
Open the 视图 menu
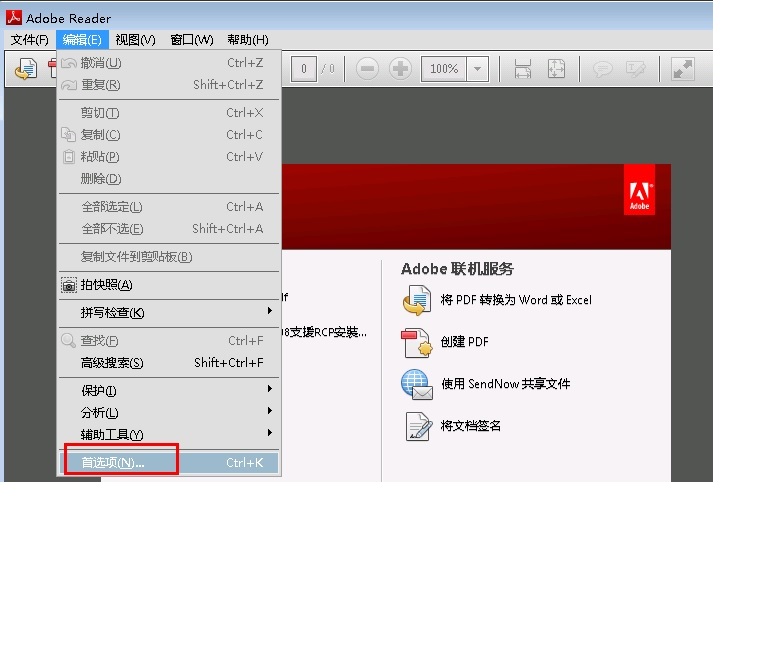tap(135, 40)
